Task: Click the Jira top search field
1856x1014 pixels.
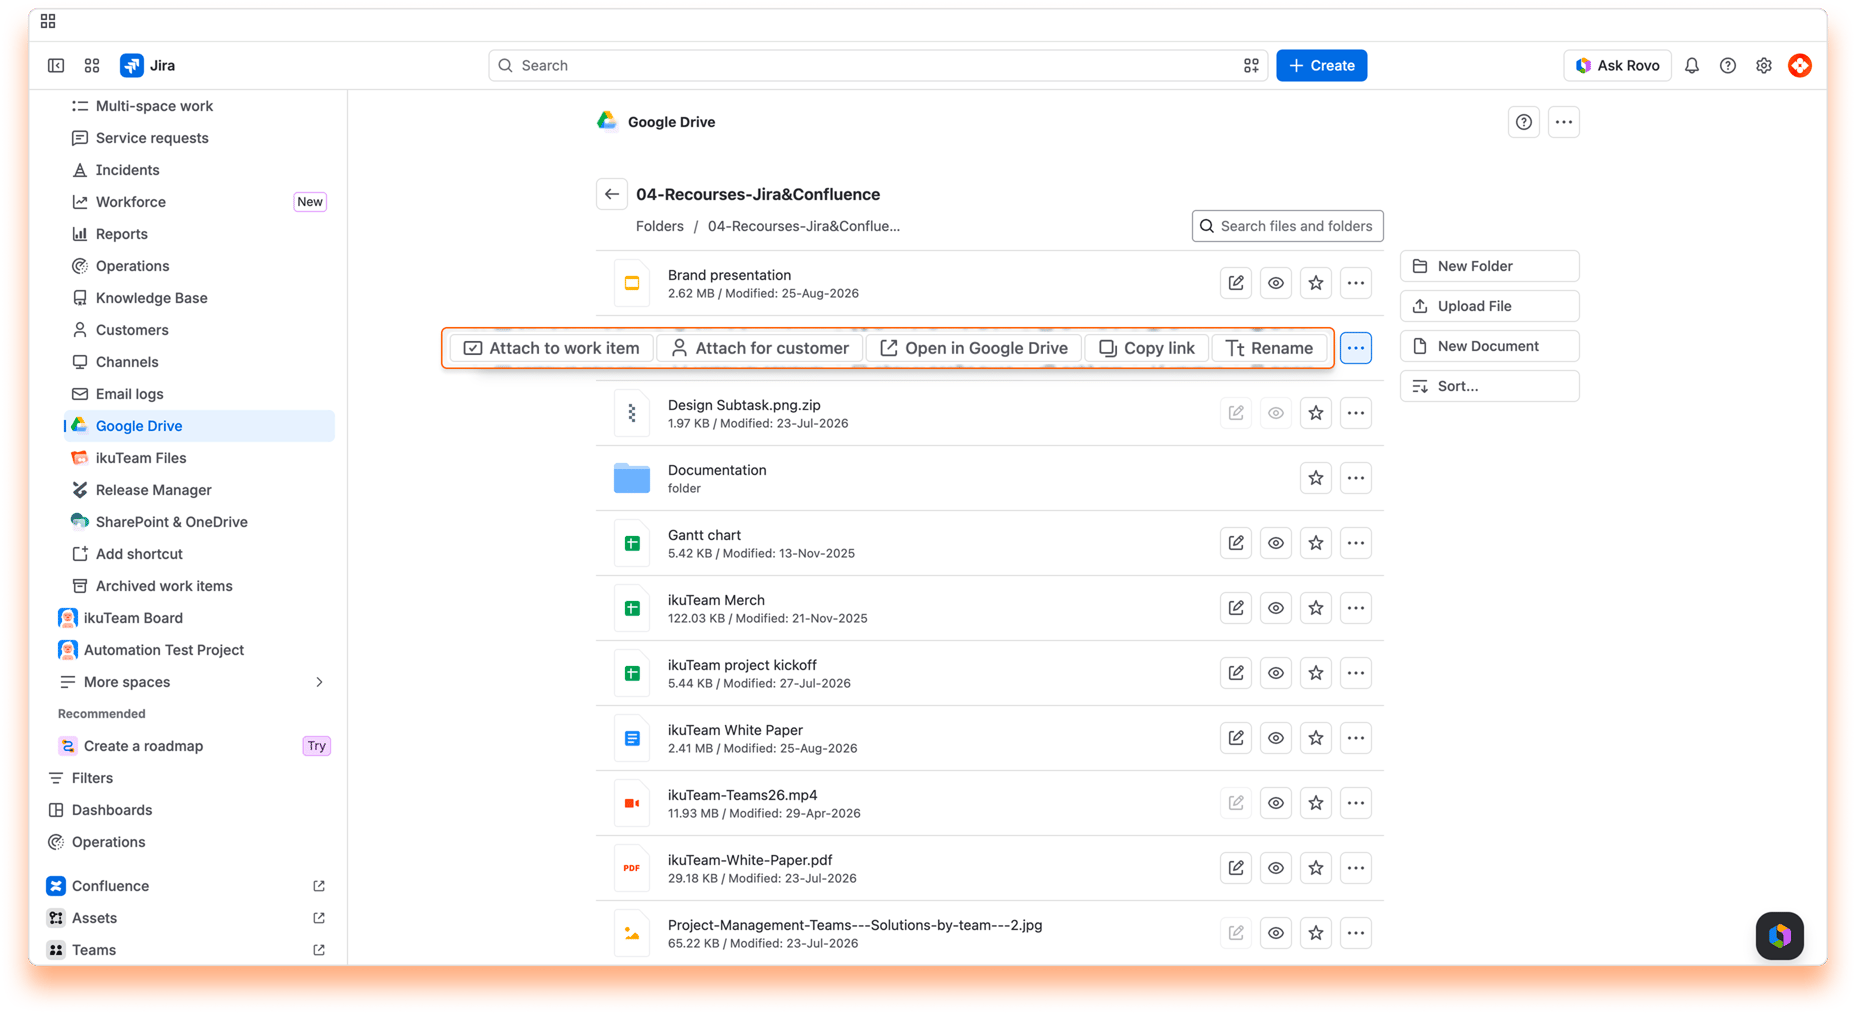Action: [x=878, y=65]
